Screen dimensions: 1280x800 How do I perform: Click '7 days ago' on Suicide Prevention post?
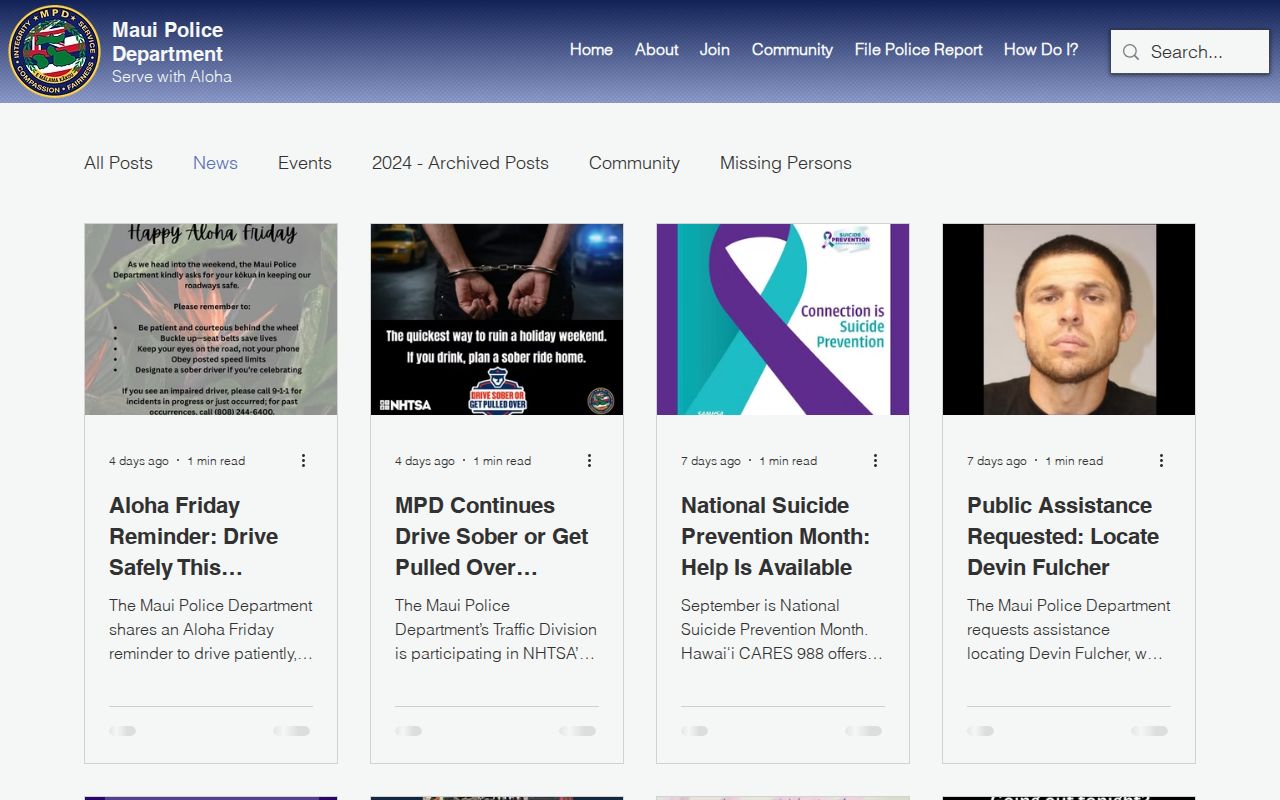pyautogui.click(x=711, y=461)
